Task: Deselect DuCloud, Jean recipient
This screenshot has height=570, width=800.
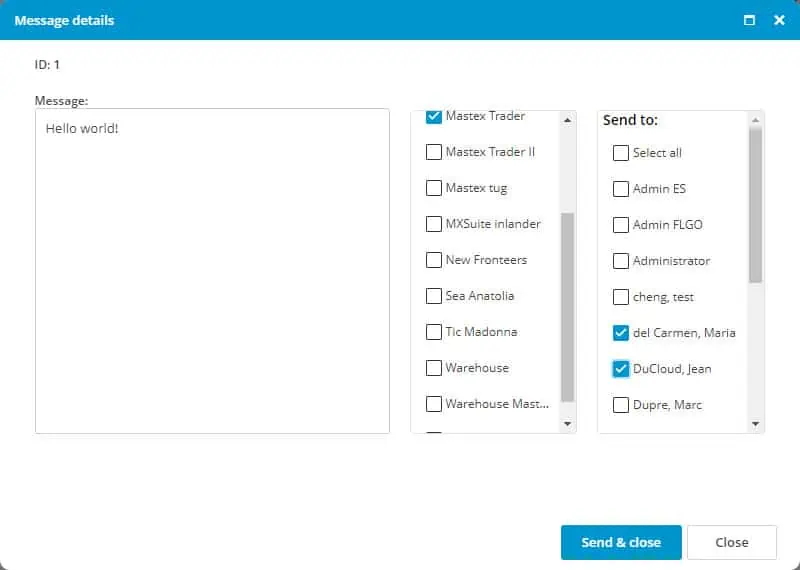Action: pyautogui.click(x=621, y=369)
